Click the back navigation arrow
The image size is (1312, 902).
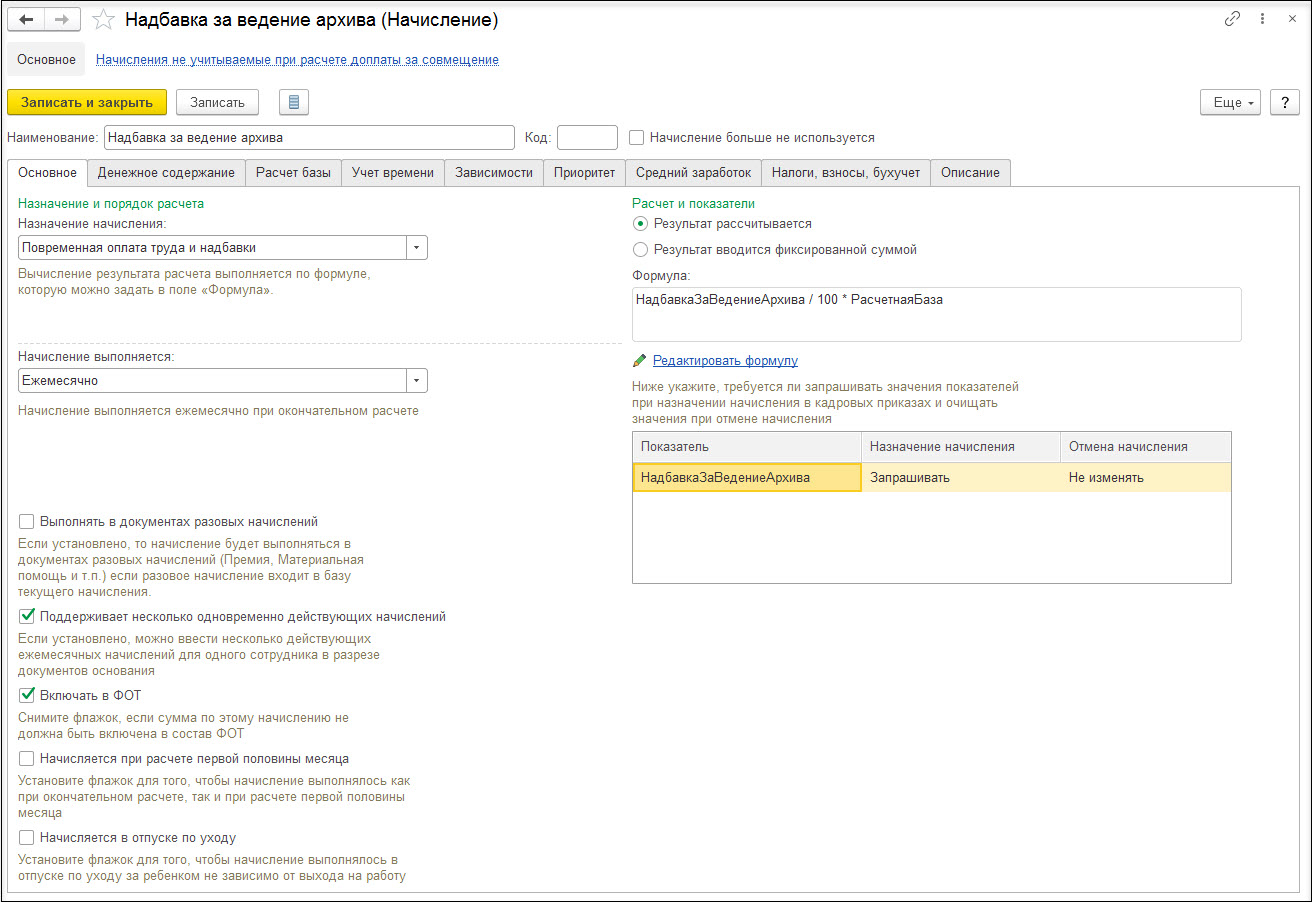[26, 20]
